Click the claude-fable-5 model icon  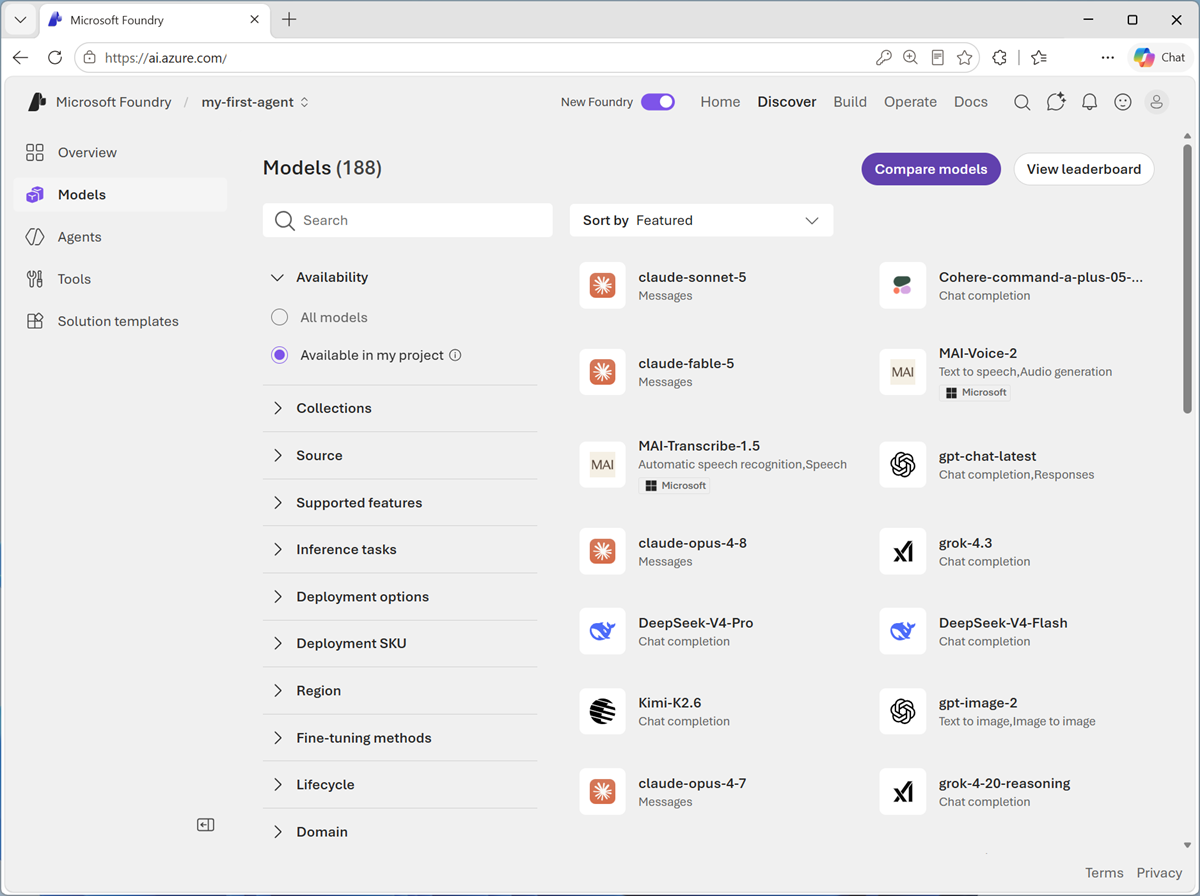pos(602,372)
